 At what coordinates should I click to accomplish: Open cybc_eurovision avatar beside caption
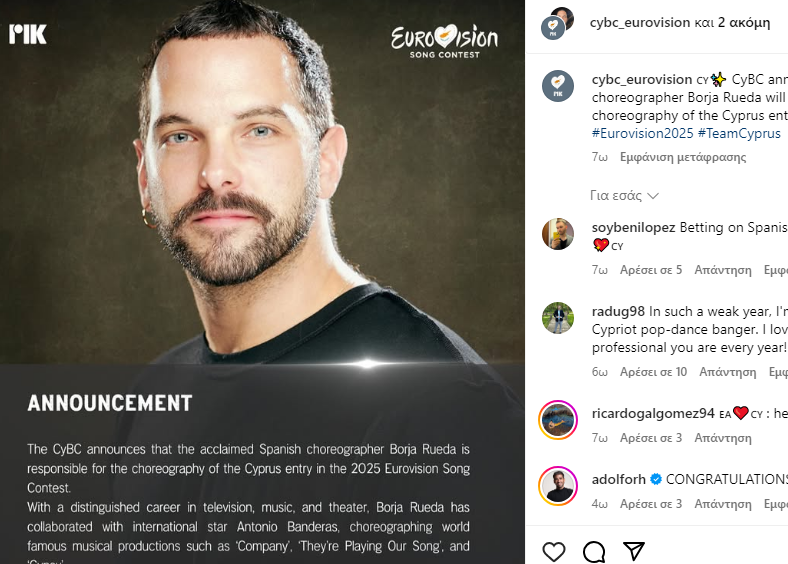(557, 85)
